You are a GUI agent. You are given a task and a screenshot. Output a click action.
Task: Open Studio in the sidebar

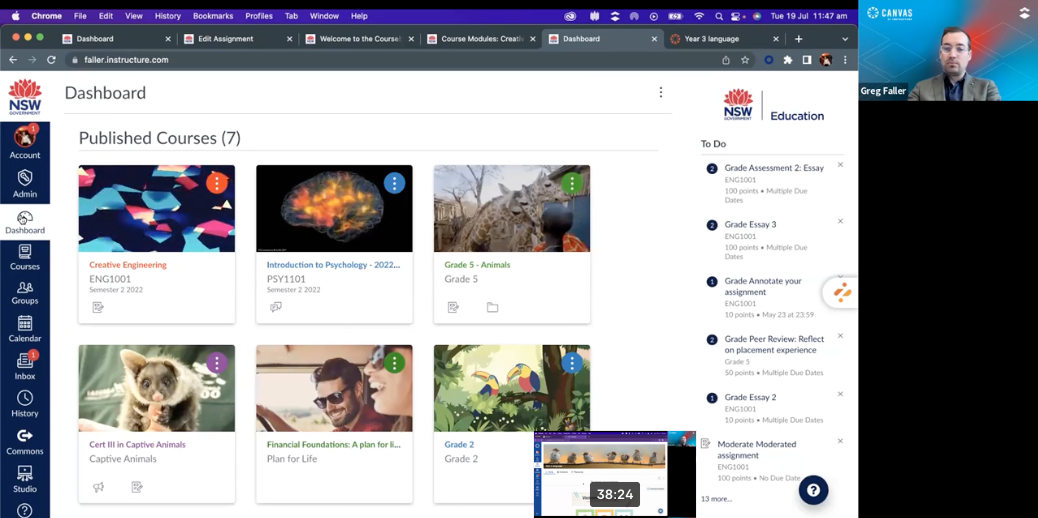24,479
